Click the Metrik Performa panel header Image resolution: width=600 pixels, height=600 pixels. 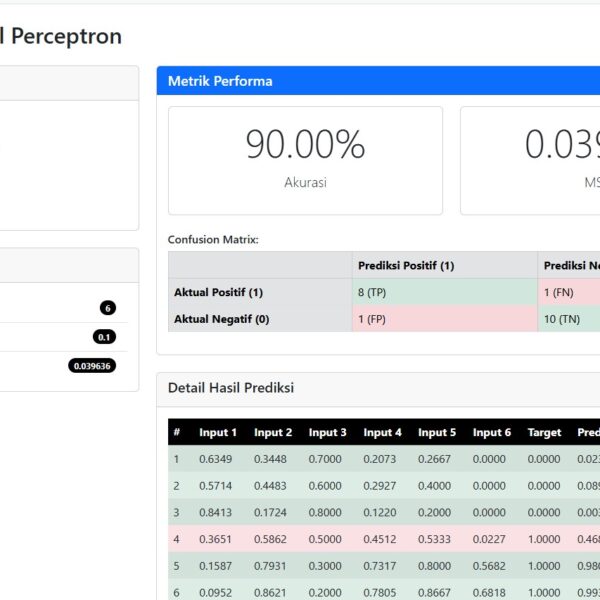click(x=378, y=81)
